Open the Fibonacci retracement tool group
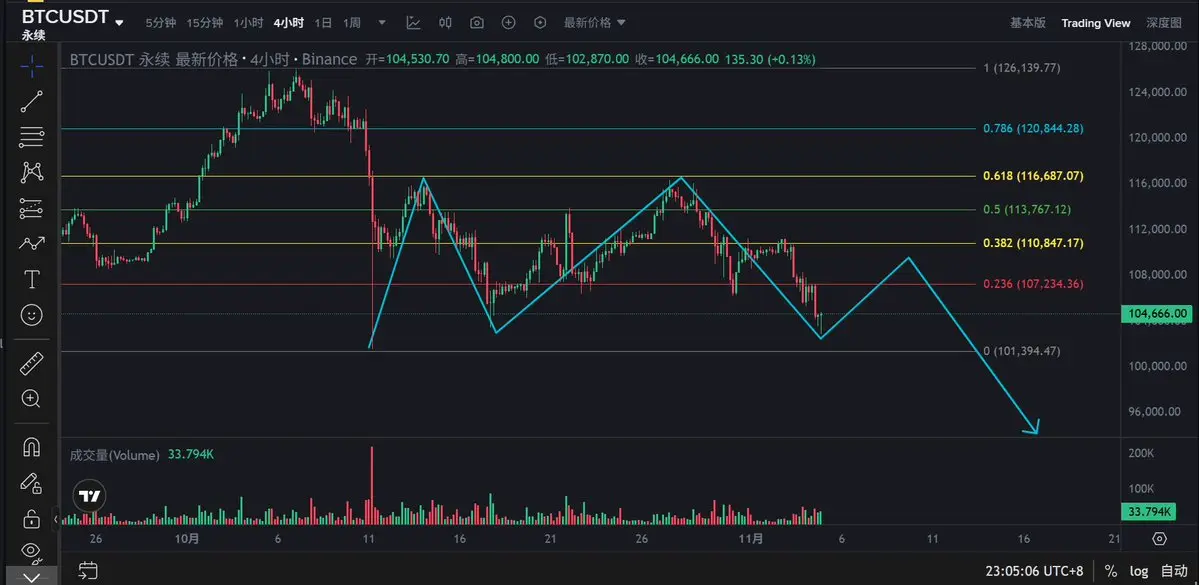Screen dimensions: 1199x585 tap(31, 138)
